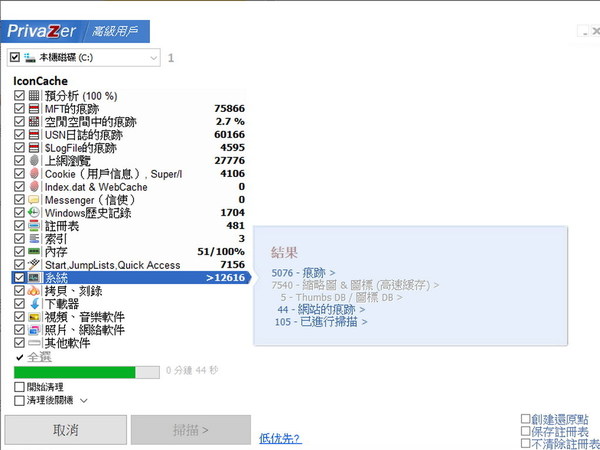This screenshot has width=600, height=450.
Task: Open the 本機磁碟 (C:) drive dropdown
Action: [153, 58]
